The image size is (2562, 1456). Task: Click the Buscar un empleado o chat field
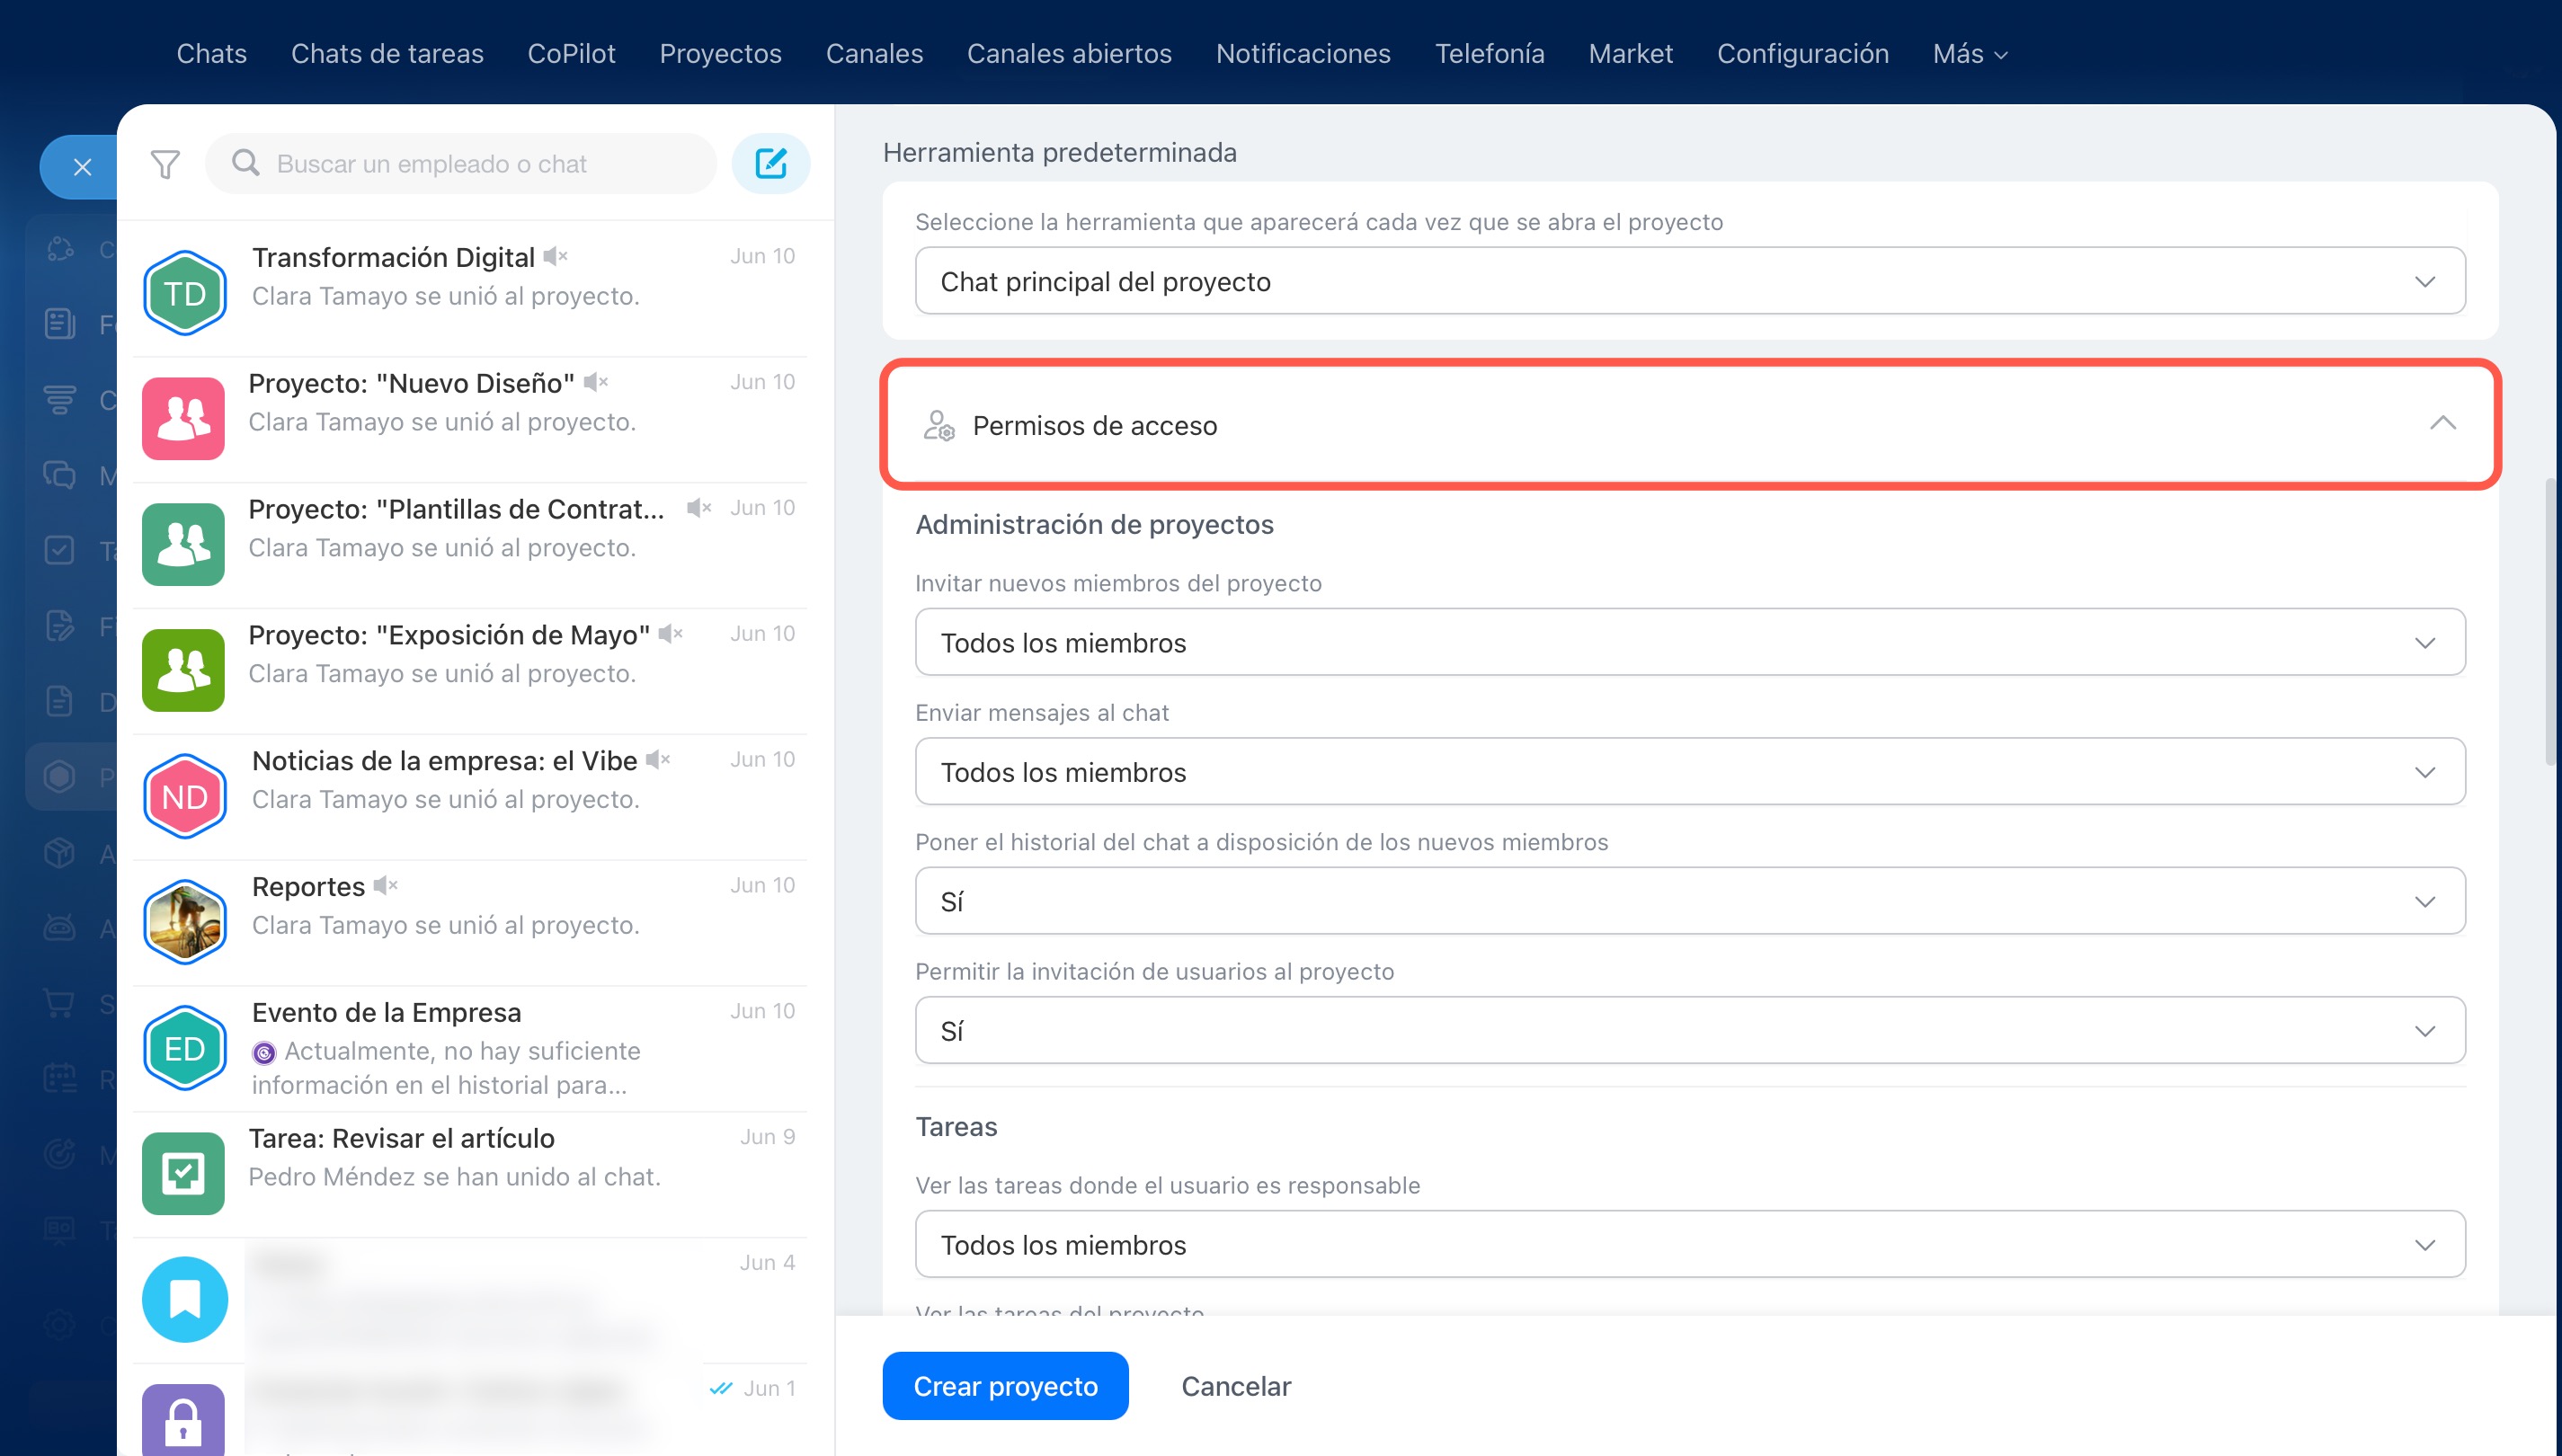click(460, 163)
